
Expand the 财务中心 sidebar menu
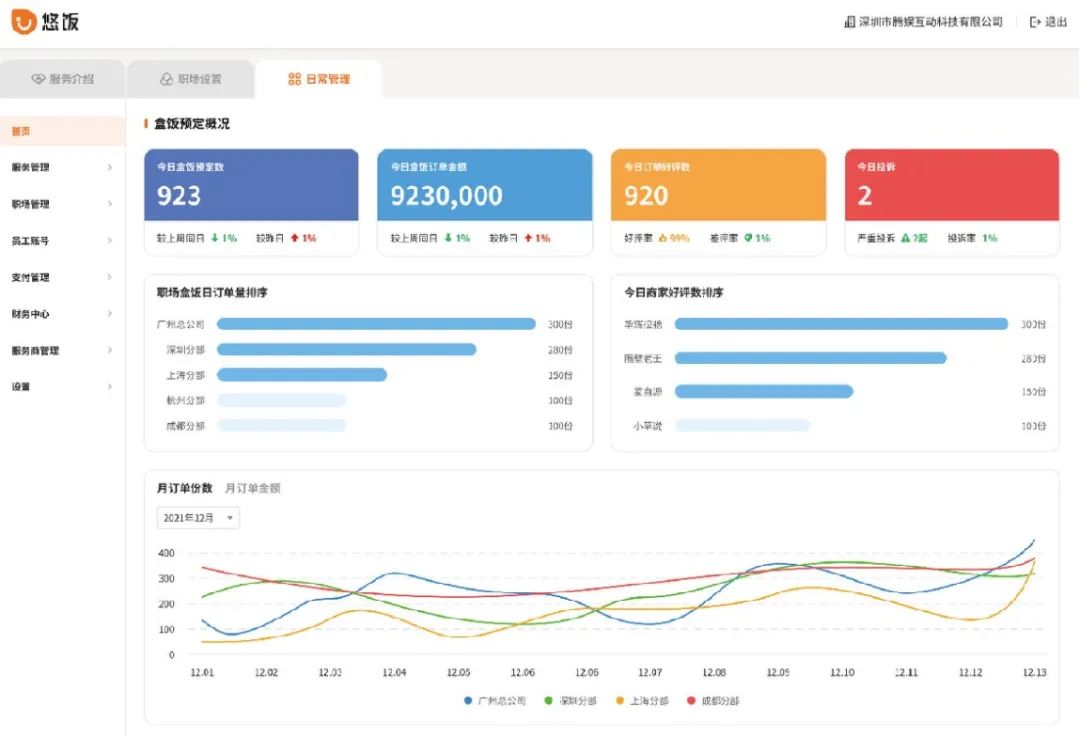(60, 314)
